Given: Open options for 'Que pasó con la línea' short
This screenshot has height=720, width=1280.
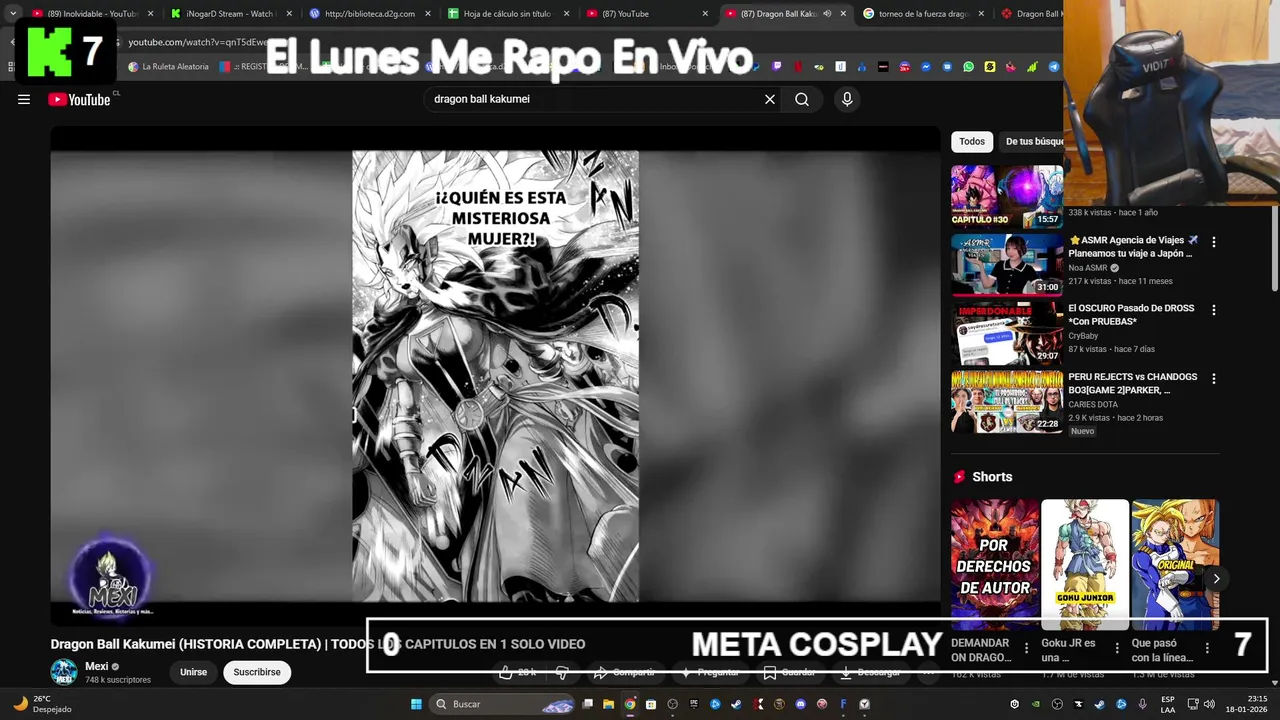Looking at the screenshot, I should [x=1207, y=648].
